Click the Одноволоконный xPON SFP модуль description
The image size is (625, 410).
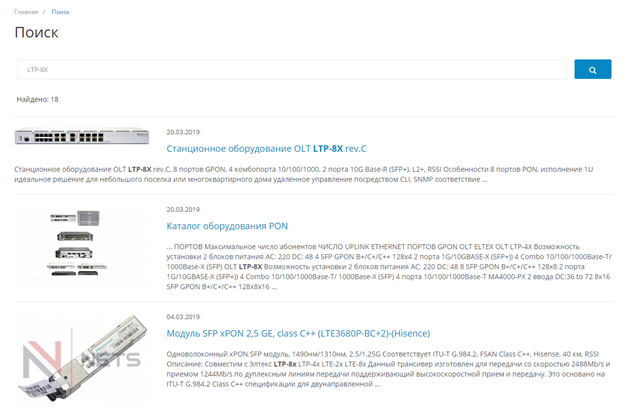click(389, 369)
